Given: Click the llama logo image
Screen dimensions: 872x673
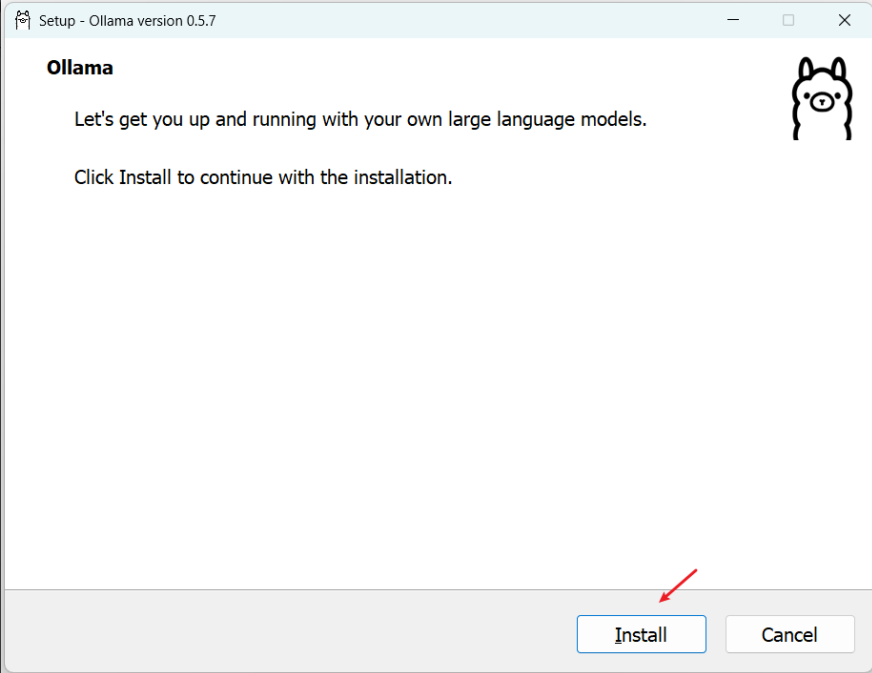Looking at the screenshot, I should 822,98.
